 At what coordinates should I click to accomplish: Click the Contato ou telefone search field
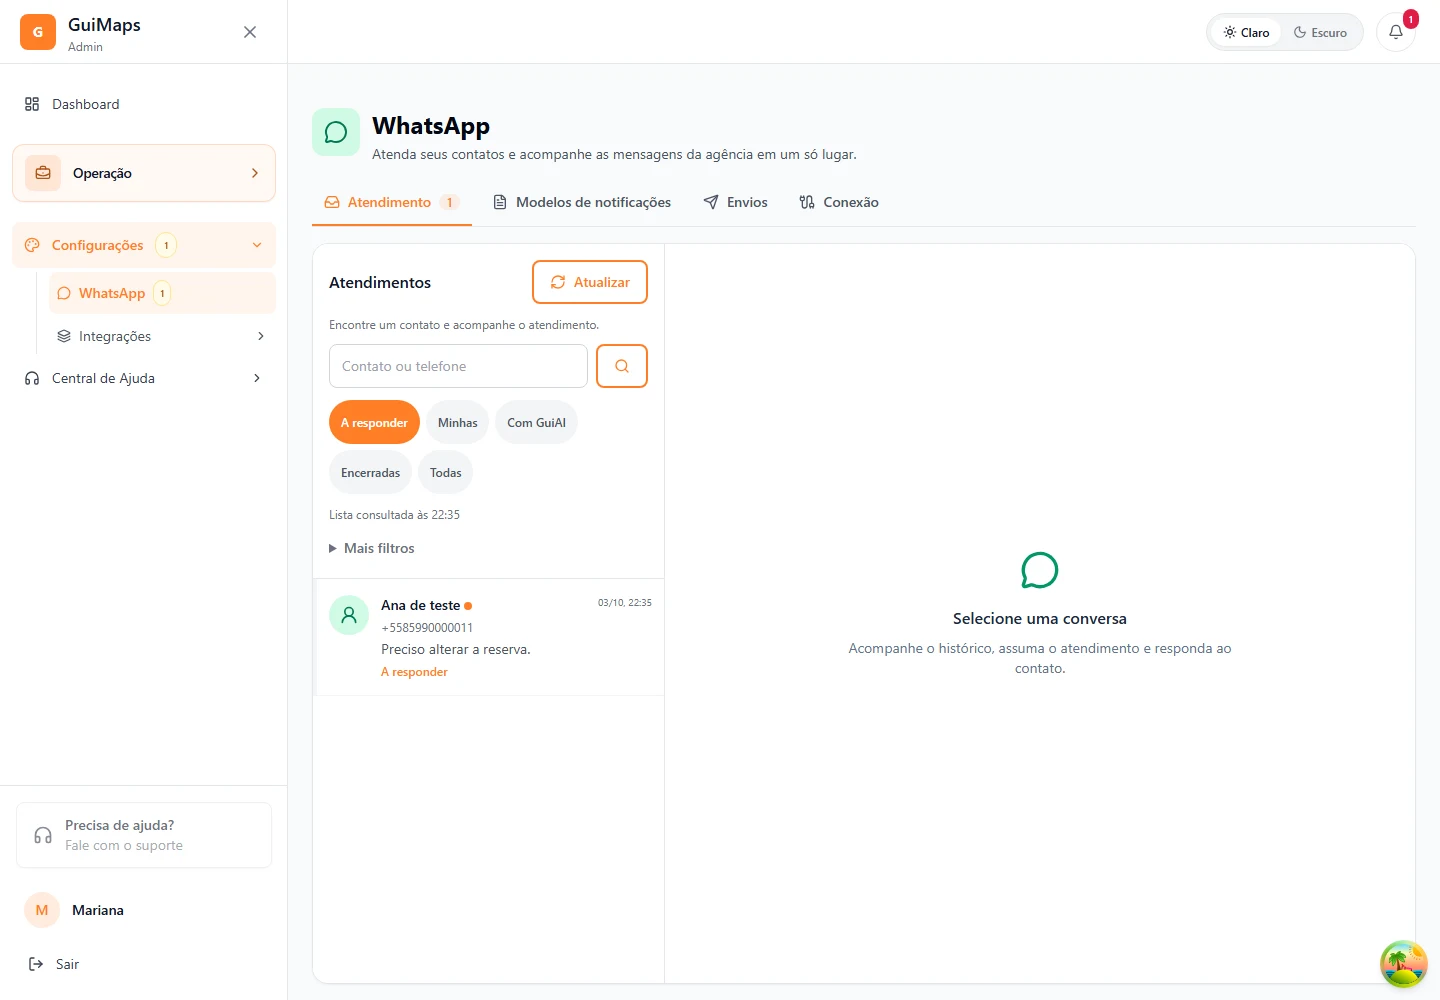pos(458,366)
